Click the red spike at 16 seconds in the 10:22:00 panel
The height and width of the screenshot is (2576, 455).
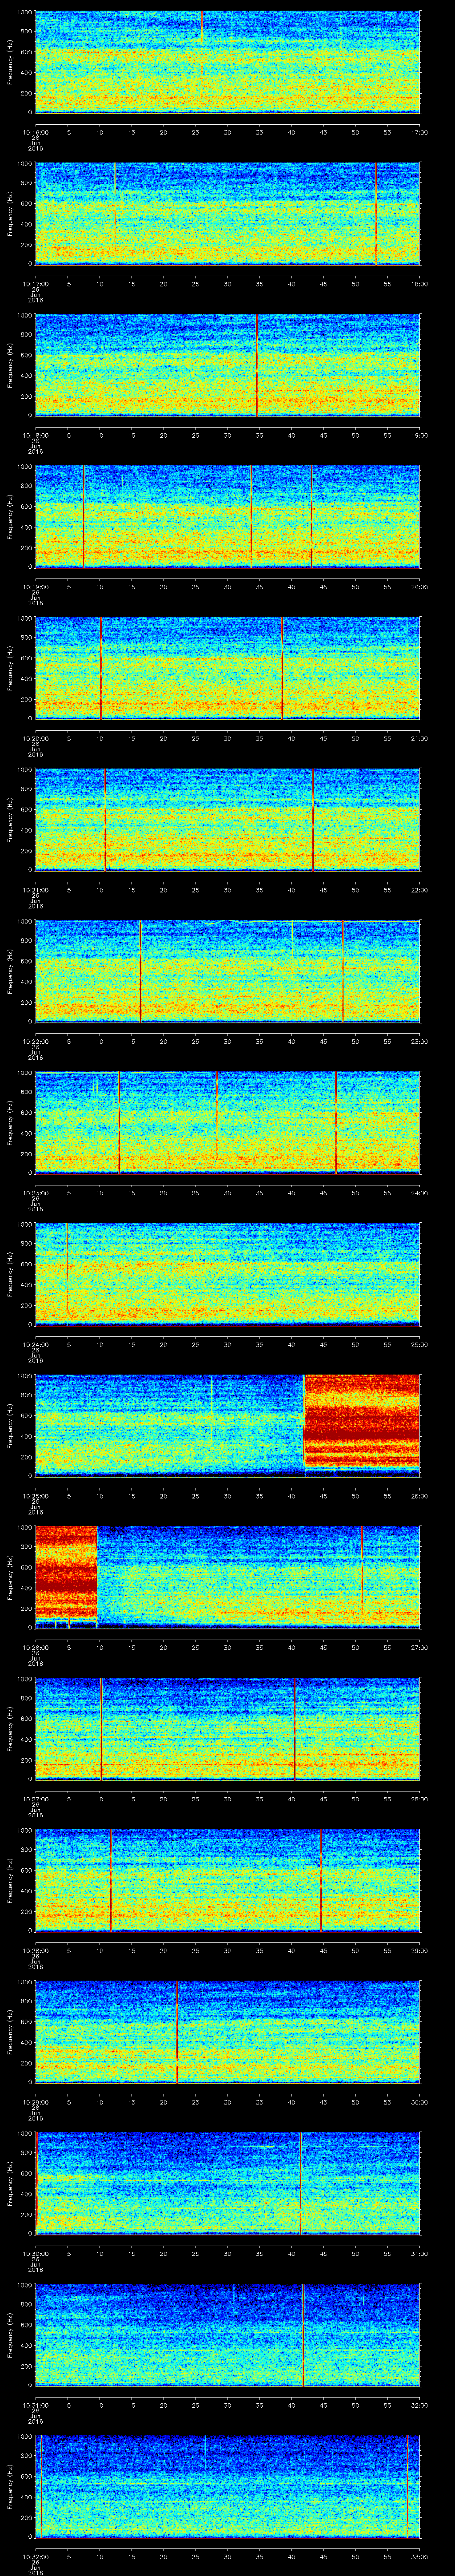point(140,971)
